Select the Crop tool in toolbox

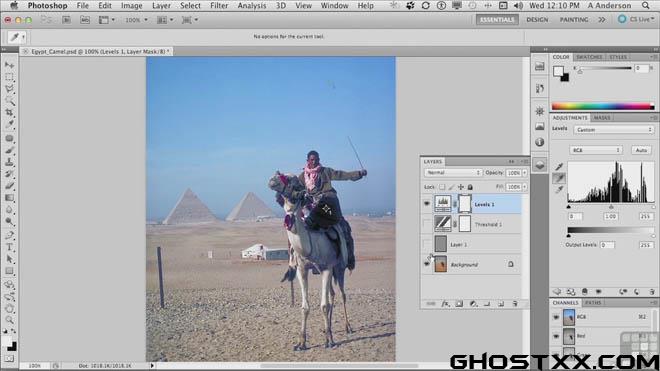pos(9,112)
